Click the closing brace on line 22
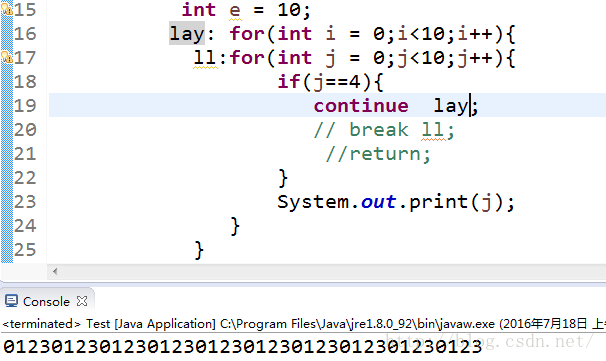The width and height of the screenshot is (606, 361). (x=283, y=178)
